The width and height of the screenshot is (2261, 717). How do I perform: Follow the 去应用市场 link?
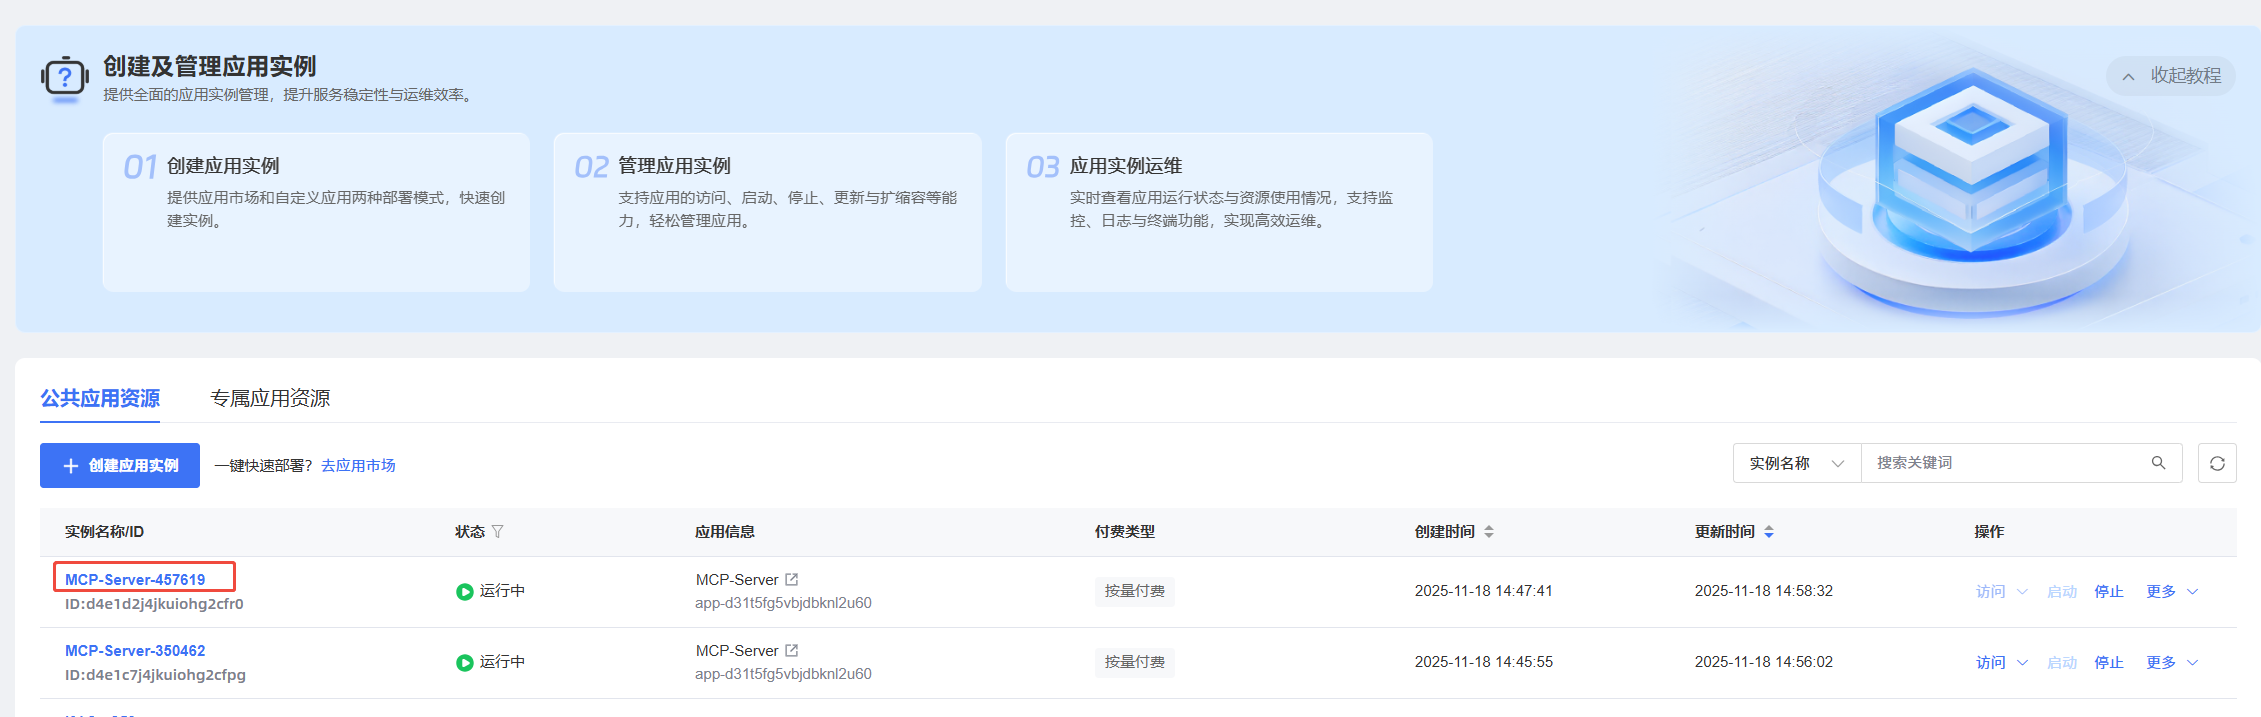pyautogui.click(x=358, y=465)
